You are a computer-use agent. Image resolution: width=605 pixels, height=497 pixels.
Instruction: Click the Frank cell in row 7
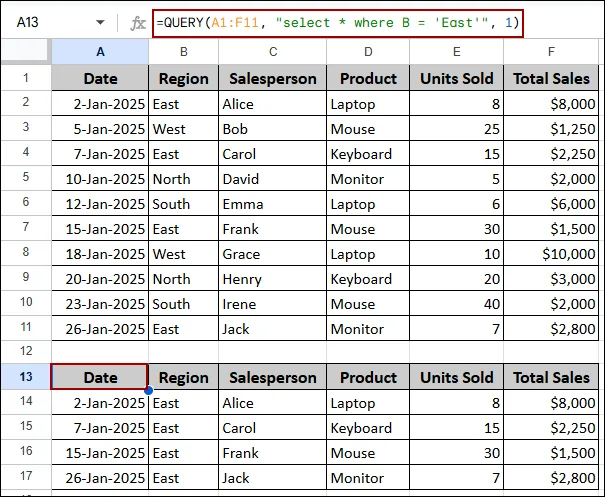273,229
